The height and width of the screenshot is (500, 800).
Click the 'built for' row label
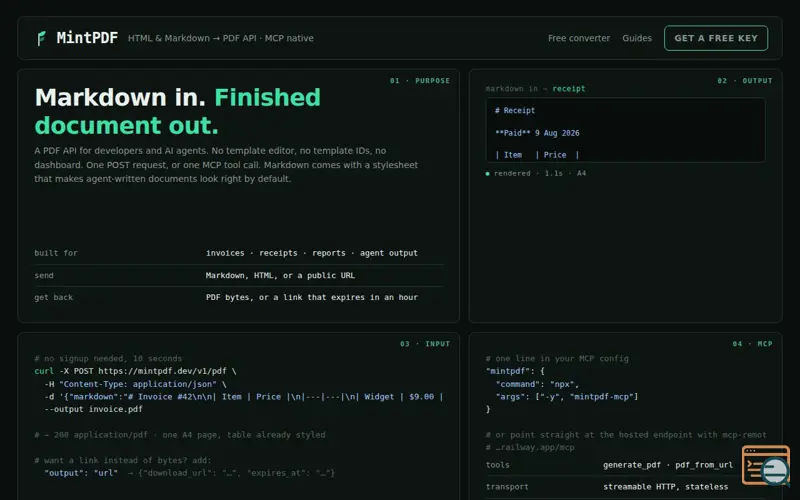click(56, 253)
